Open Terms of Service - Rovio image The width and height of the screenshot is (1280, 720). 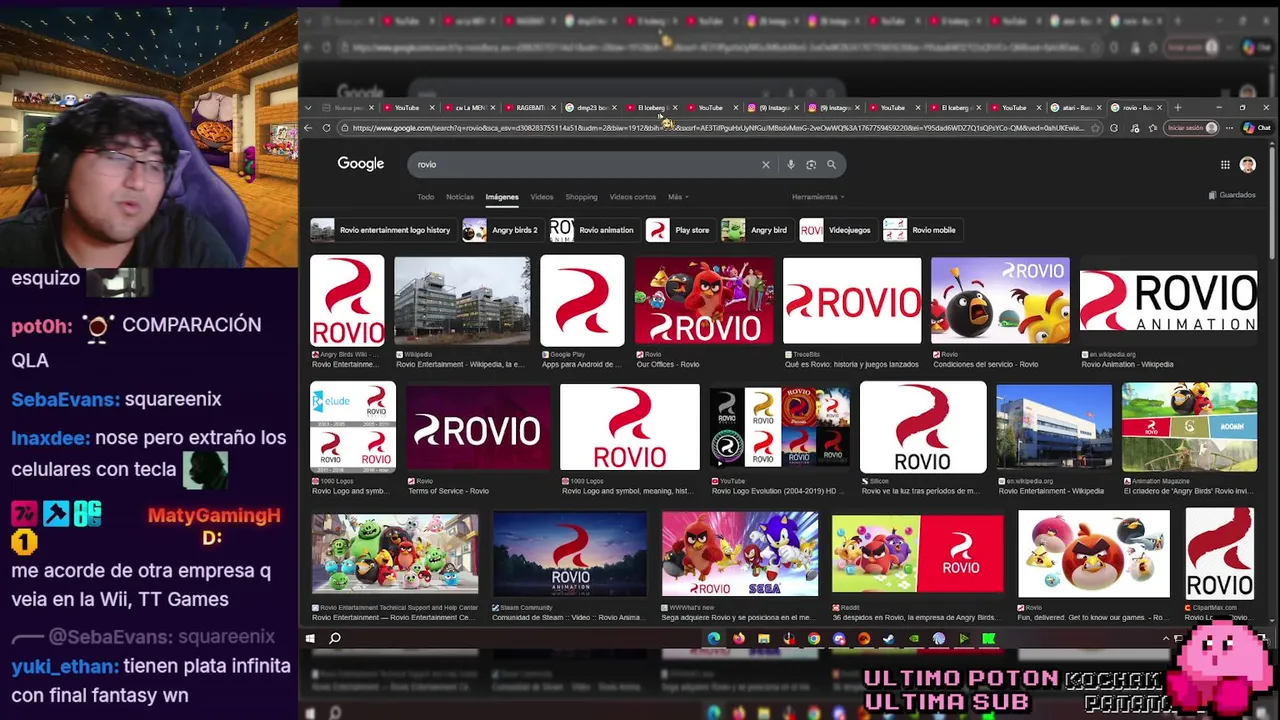coord(478,427)
